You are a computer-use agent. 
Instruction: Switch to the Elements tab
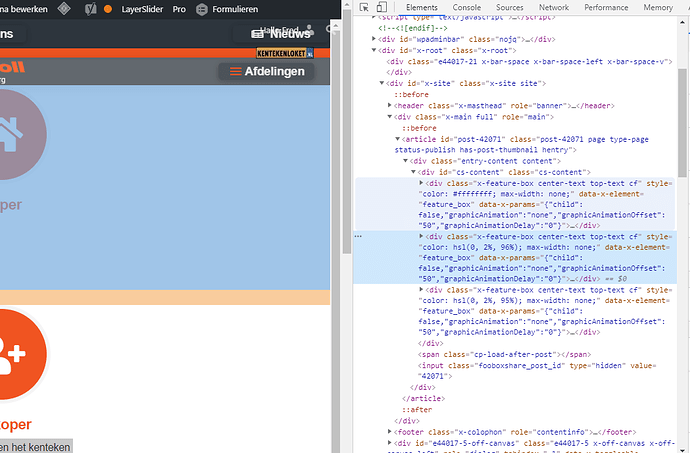pyautogui.click(x=422, y=7)
